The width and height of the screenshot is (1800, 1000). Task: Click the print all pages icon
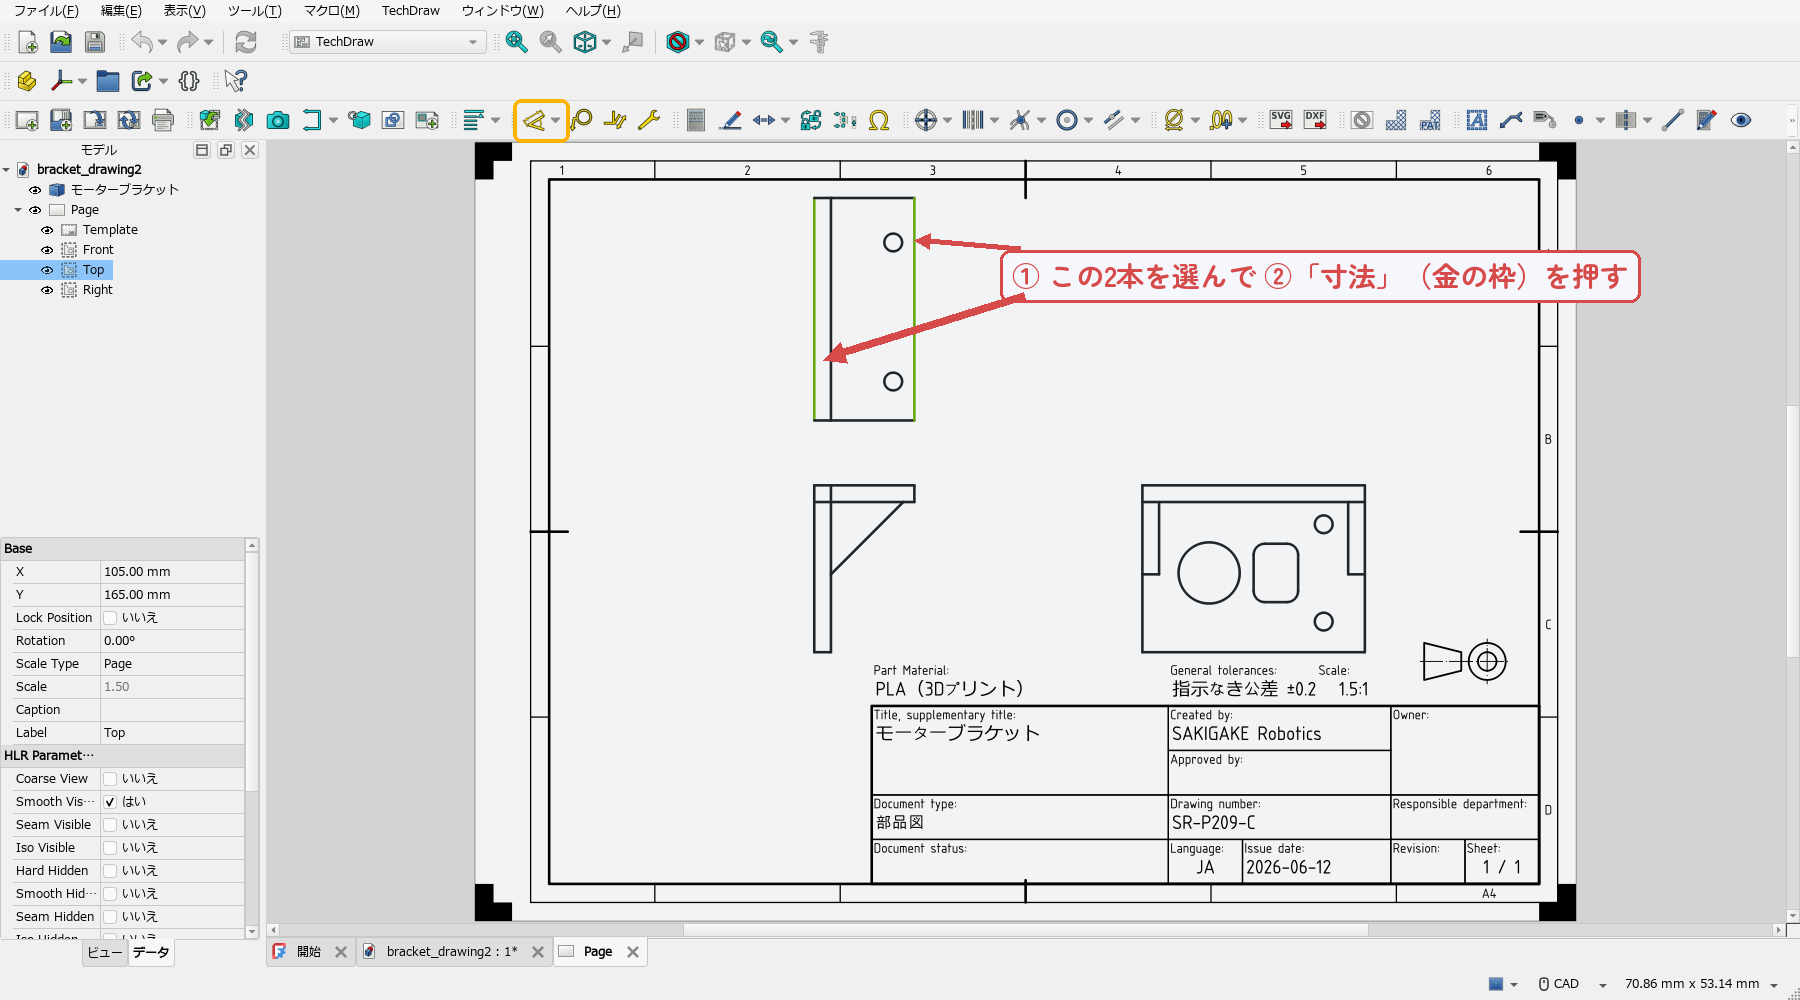point(163,121)
